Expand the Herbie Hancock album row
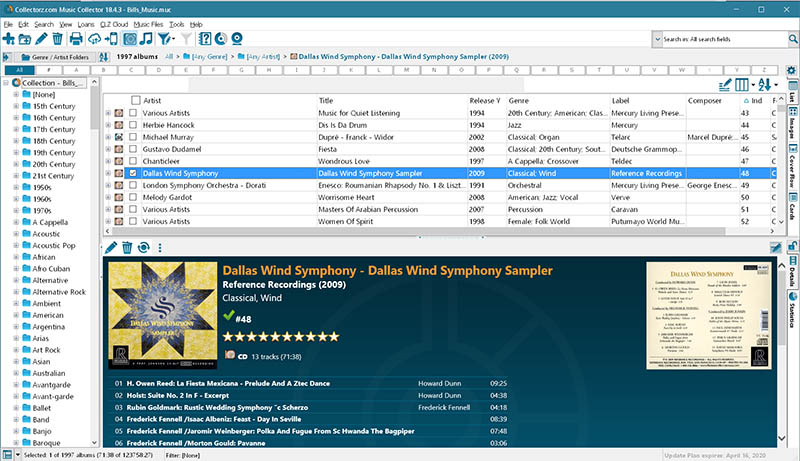 [108, 125]
